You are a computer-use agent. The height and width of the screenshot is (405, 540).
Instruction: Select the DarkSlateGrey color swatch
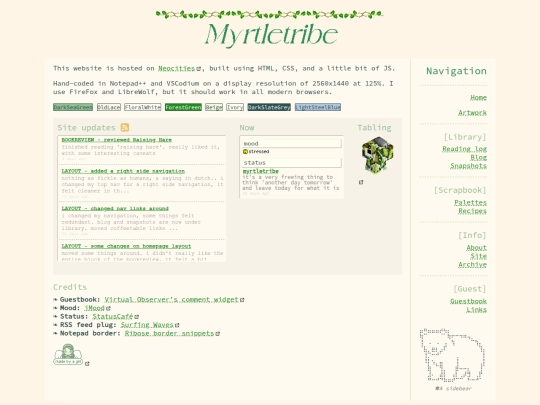tap(269, 107)
